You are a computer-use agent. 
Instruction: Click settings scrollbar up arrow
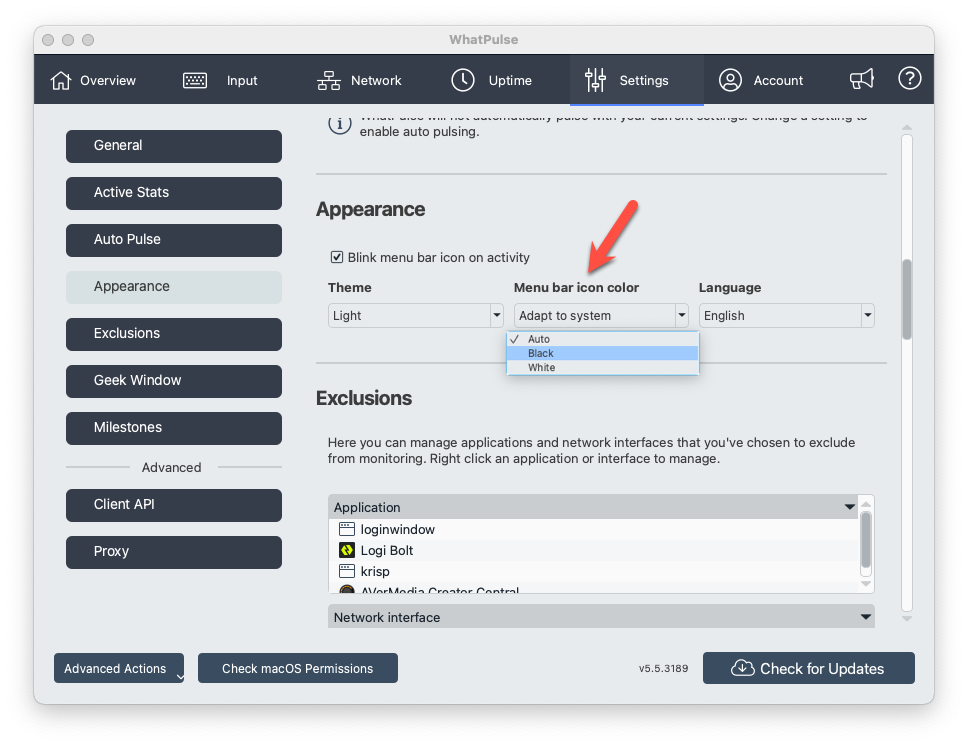click(907, 127)
